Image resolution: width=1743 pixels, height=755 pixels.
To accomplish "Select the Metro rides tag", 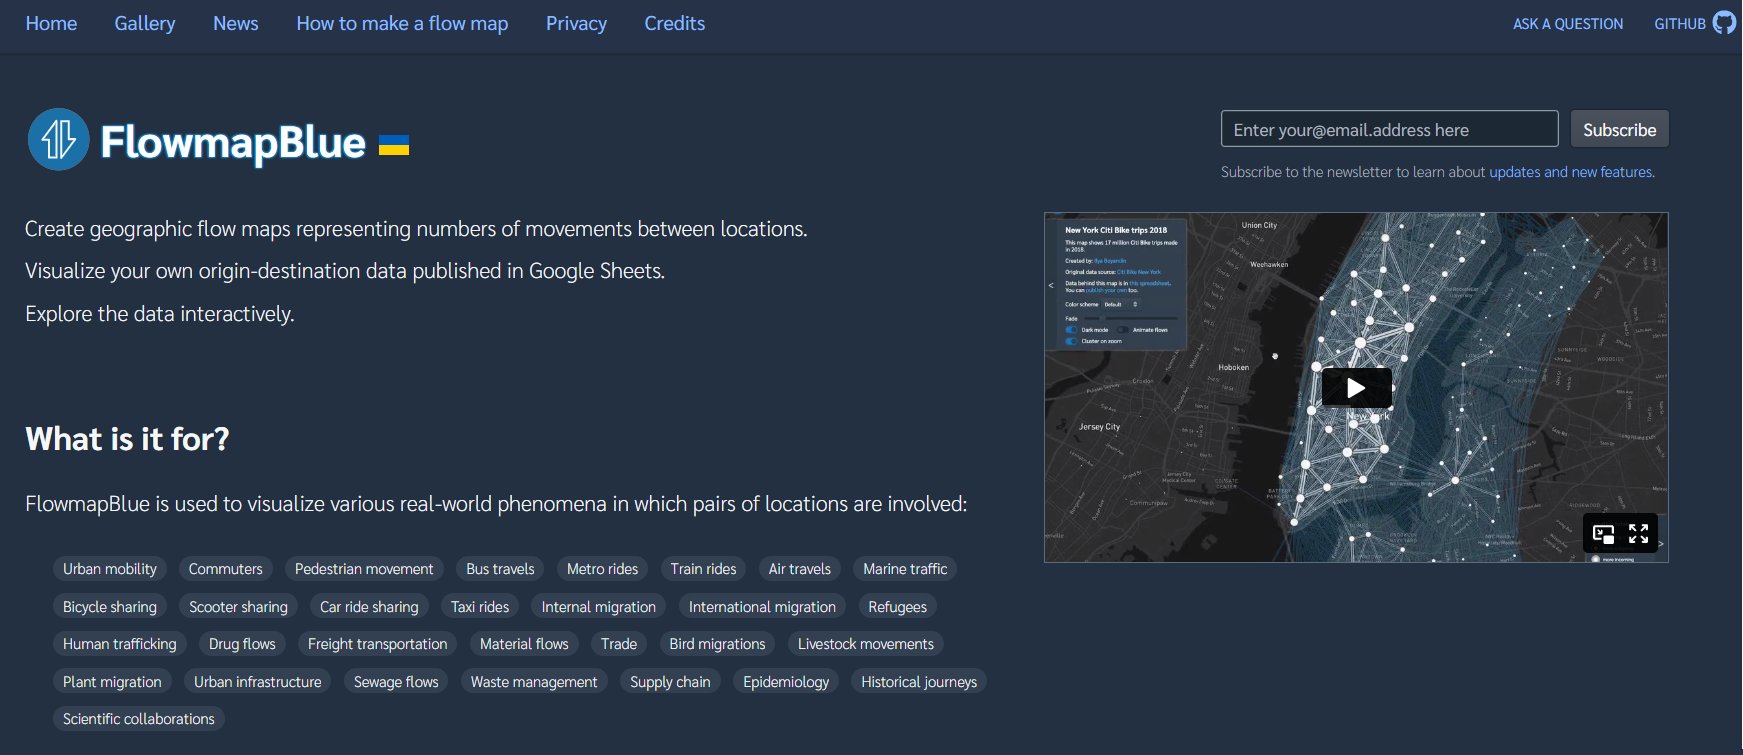I will point(602,569).
